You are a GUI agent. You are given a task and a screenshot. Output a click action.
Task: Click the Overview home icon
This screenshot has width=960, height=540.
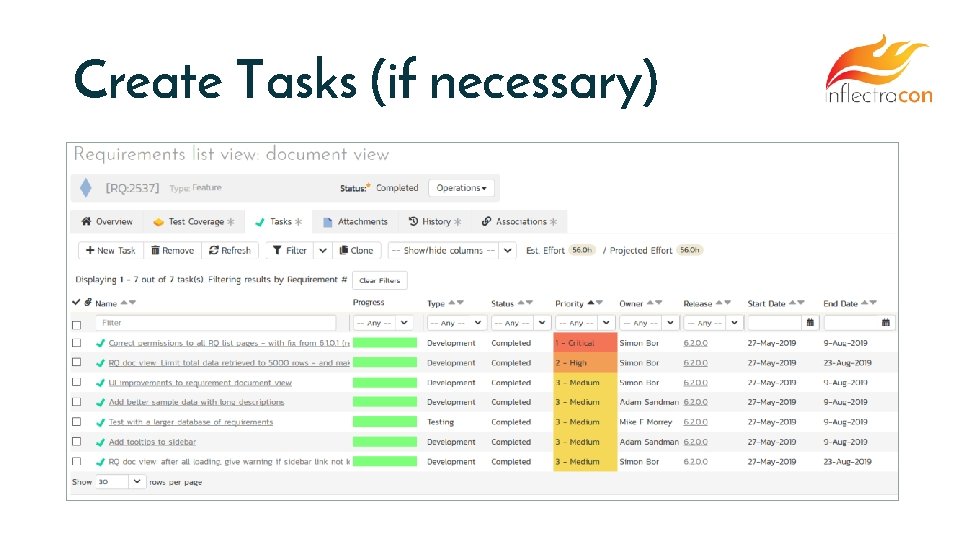[86, 222]
